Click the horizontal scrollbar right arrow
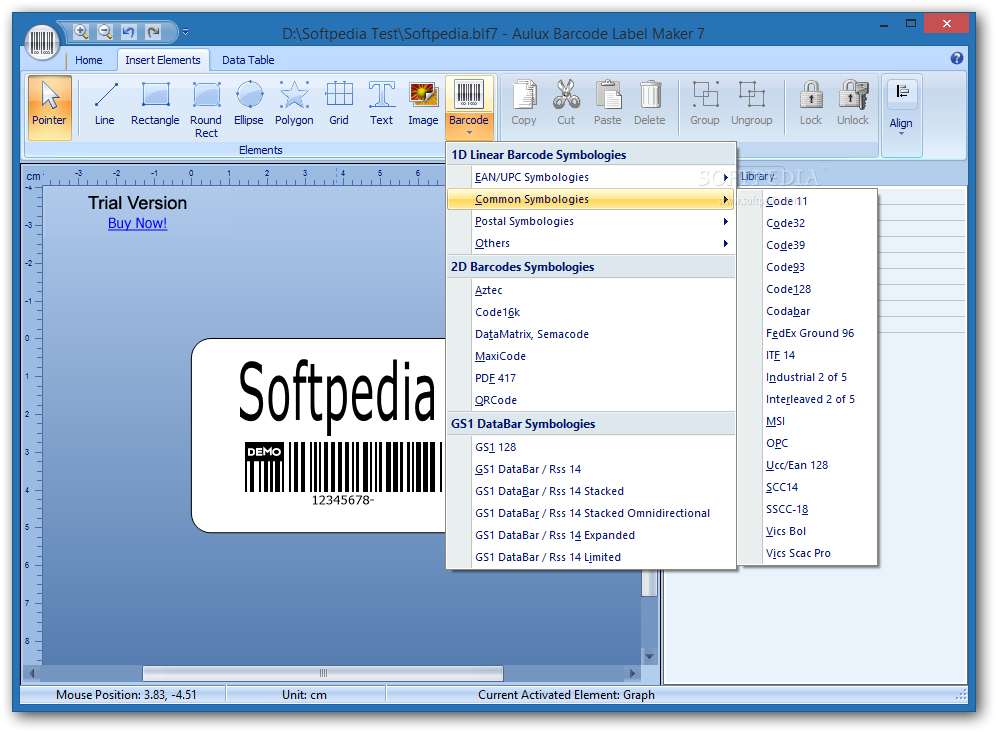This screenshot has height=732, width=996. coord(632,673)
